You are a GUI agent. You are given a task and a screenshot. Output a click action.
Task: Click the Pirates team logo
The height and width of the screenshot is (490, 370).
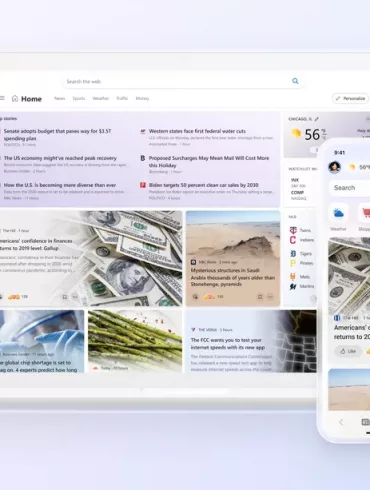coord(293,263)
